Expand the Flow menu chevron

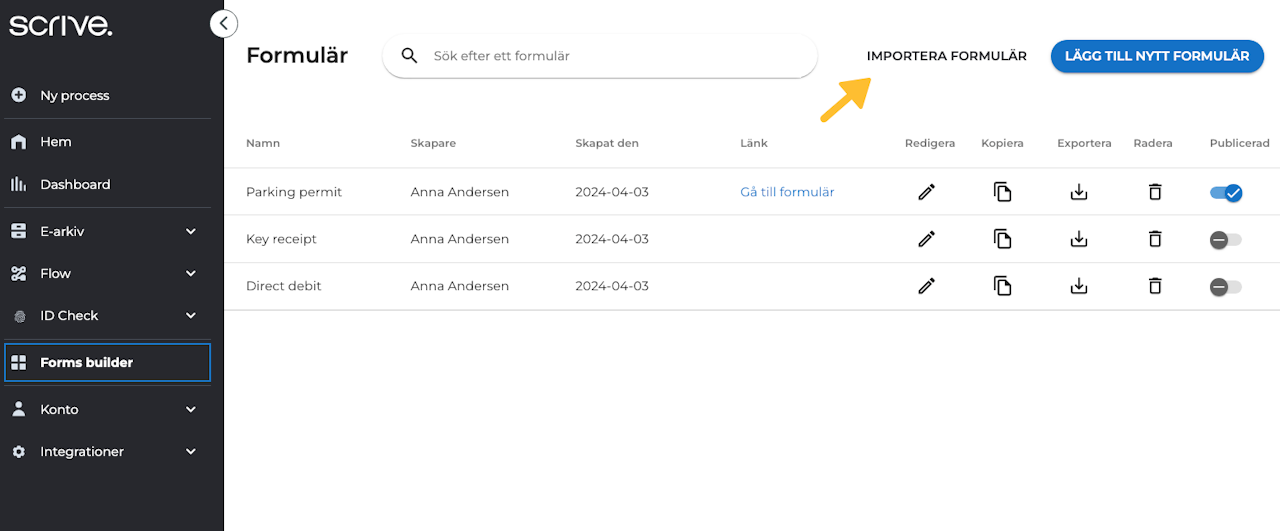point(191,273)
